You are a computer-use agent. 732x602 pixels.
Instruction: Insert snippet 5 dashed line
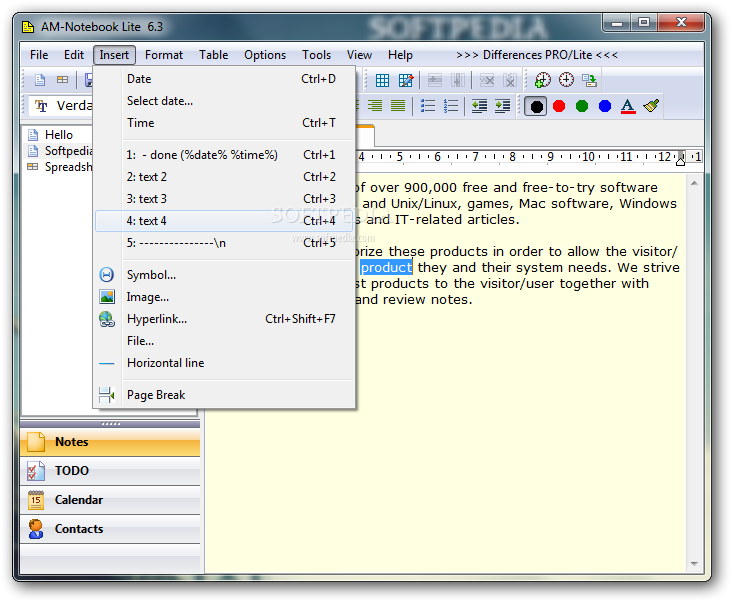(x=224, y=243)
